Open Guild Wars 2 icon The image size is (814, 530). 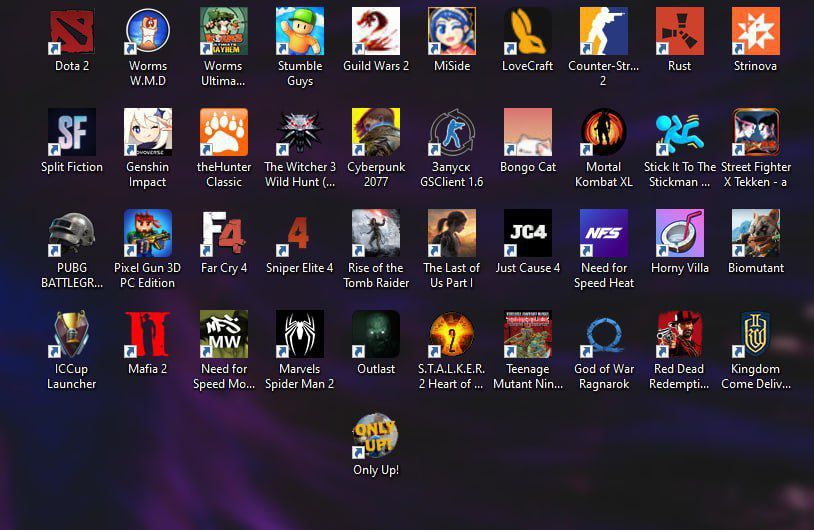coord(376,31)
